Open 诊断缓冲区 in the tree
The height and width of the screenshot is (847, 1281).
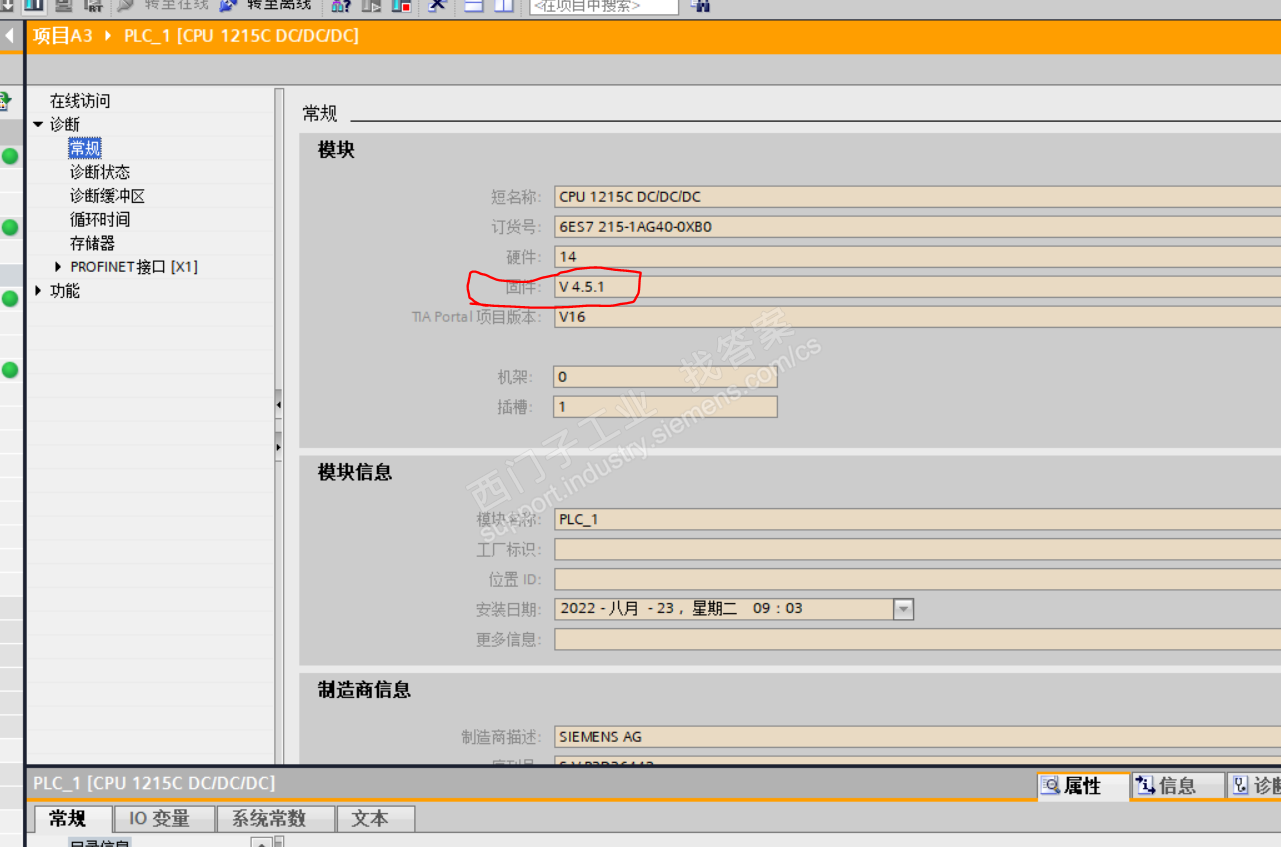[107, 196]
